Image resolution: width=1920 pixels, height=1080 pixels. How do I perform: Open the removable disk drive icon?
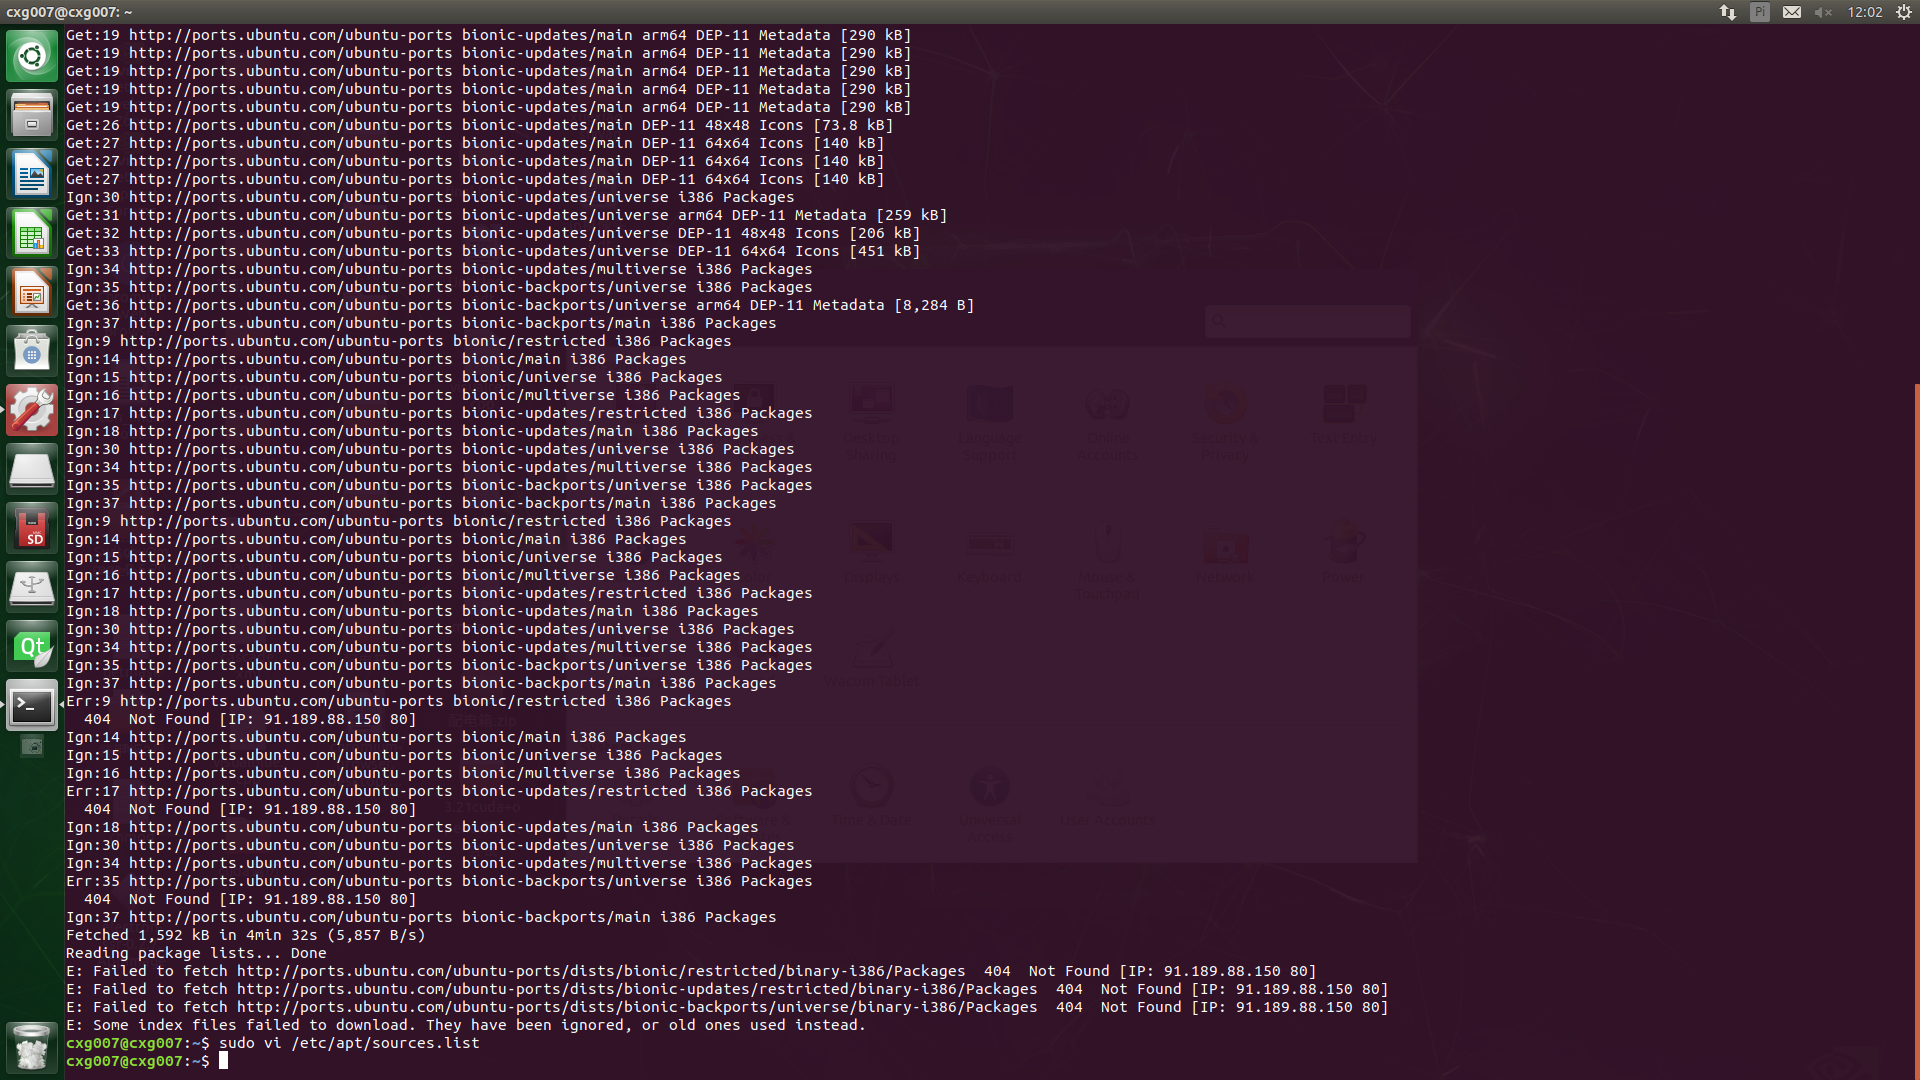pyautogui.click(x=32, y=470)
